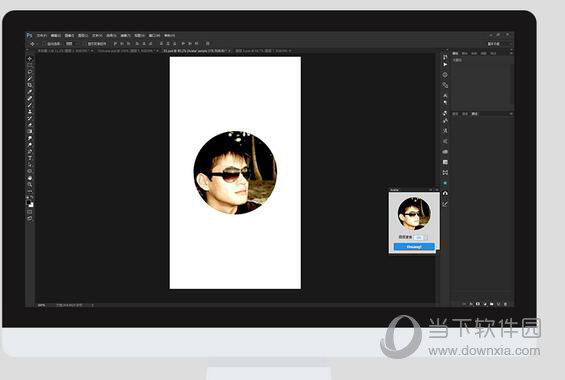
Task: Select the Crop tool
Action: coord(30,85)
